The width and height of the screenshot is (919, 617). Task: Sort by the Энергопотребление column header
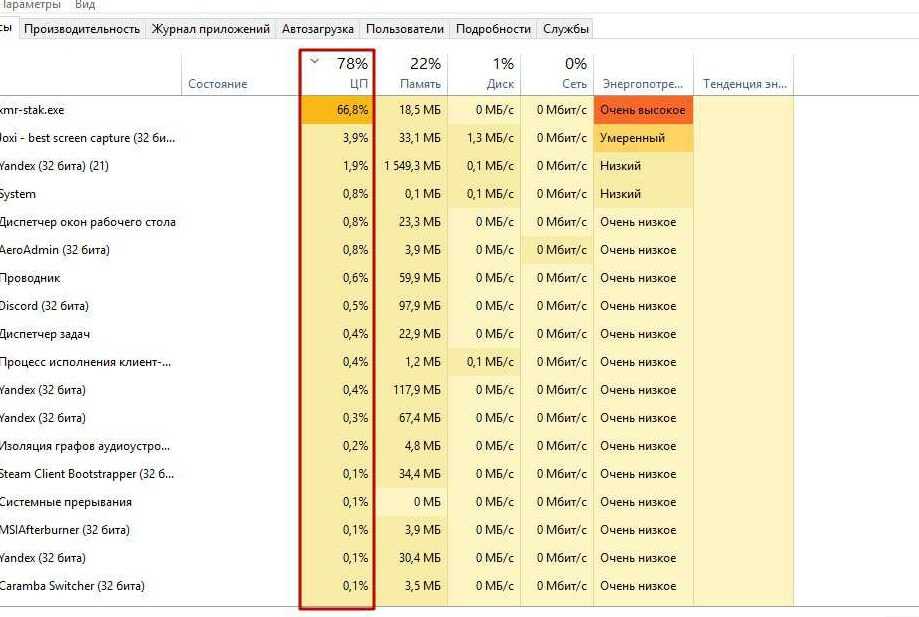(642, 84)
